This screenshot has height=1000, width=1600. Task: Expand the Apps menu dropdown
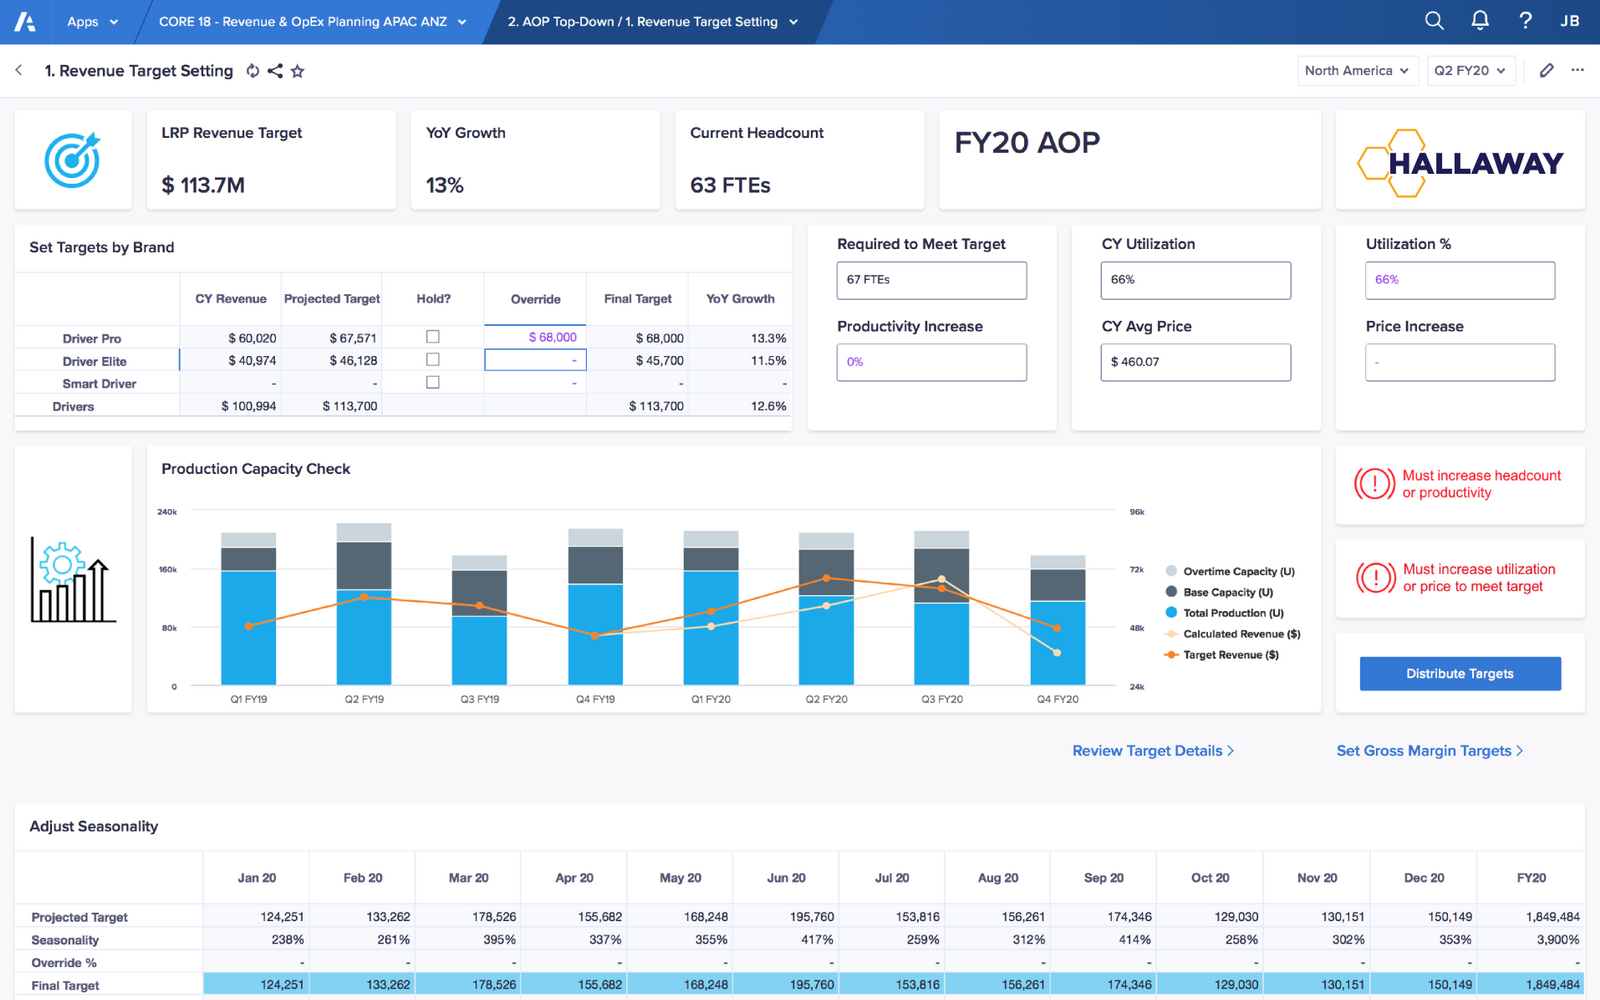pyautogui.click(x=92, y=21)
